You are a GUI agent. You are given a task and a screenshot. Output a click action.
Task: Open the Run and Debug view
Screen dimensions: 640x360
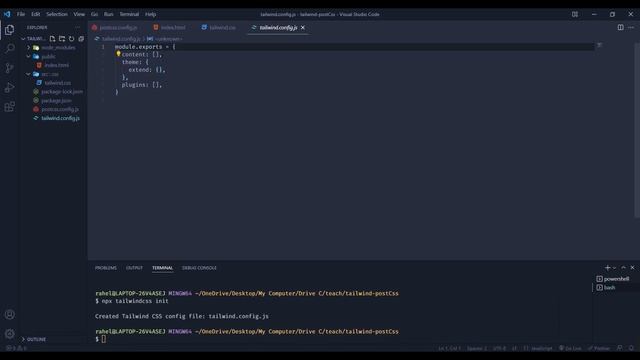(x=9, y=87)
